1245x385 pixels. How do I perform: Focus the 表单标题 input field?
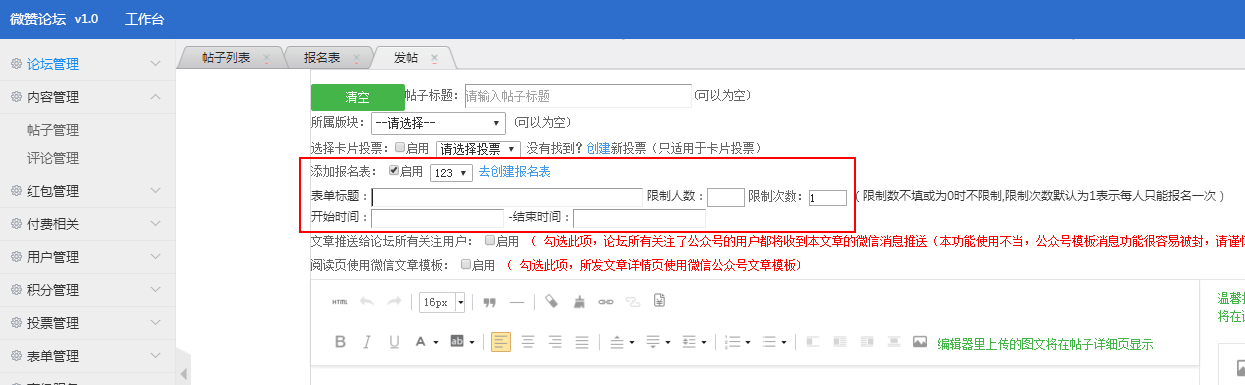coord(507,197)
